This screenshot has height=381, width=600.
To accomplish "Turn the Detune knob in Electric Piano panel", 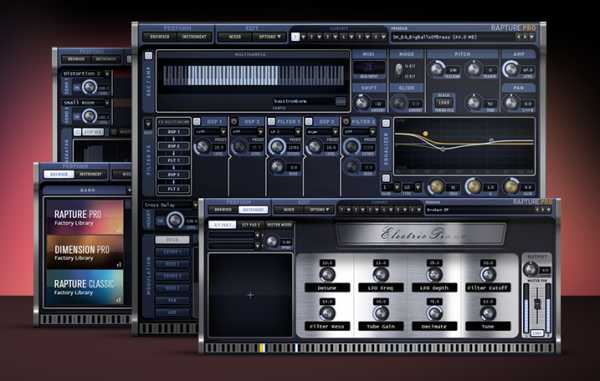I will (x=327, y=274).
